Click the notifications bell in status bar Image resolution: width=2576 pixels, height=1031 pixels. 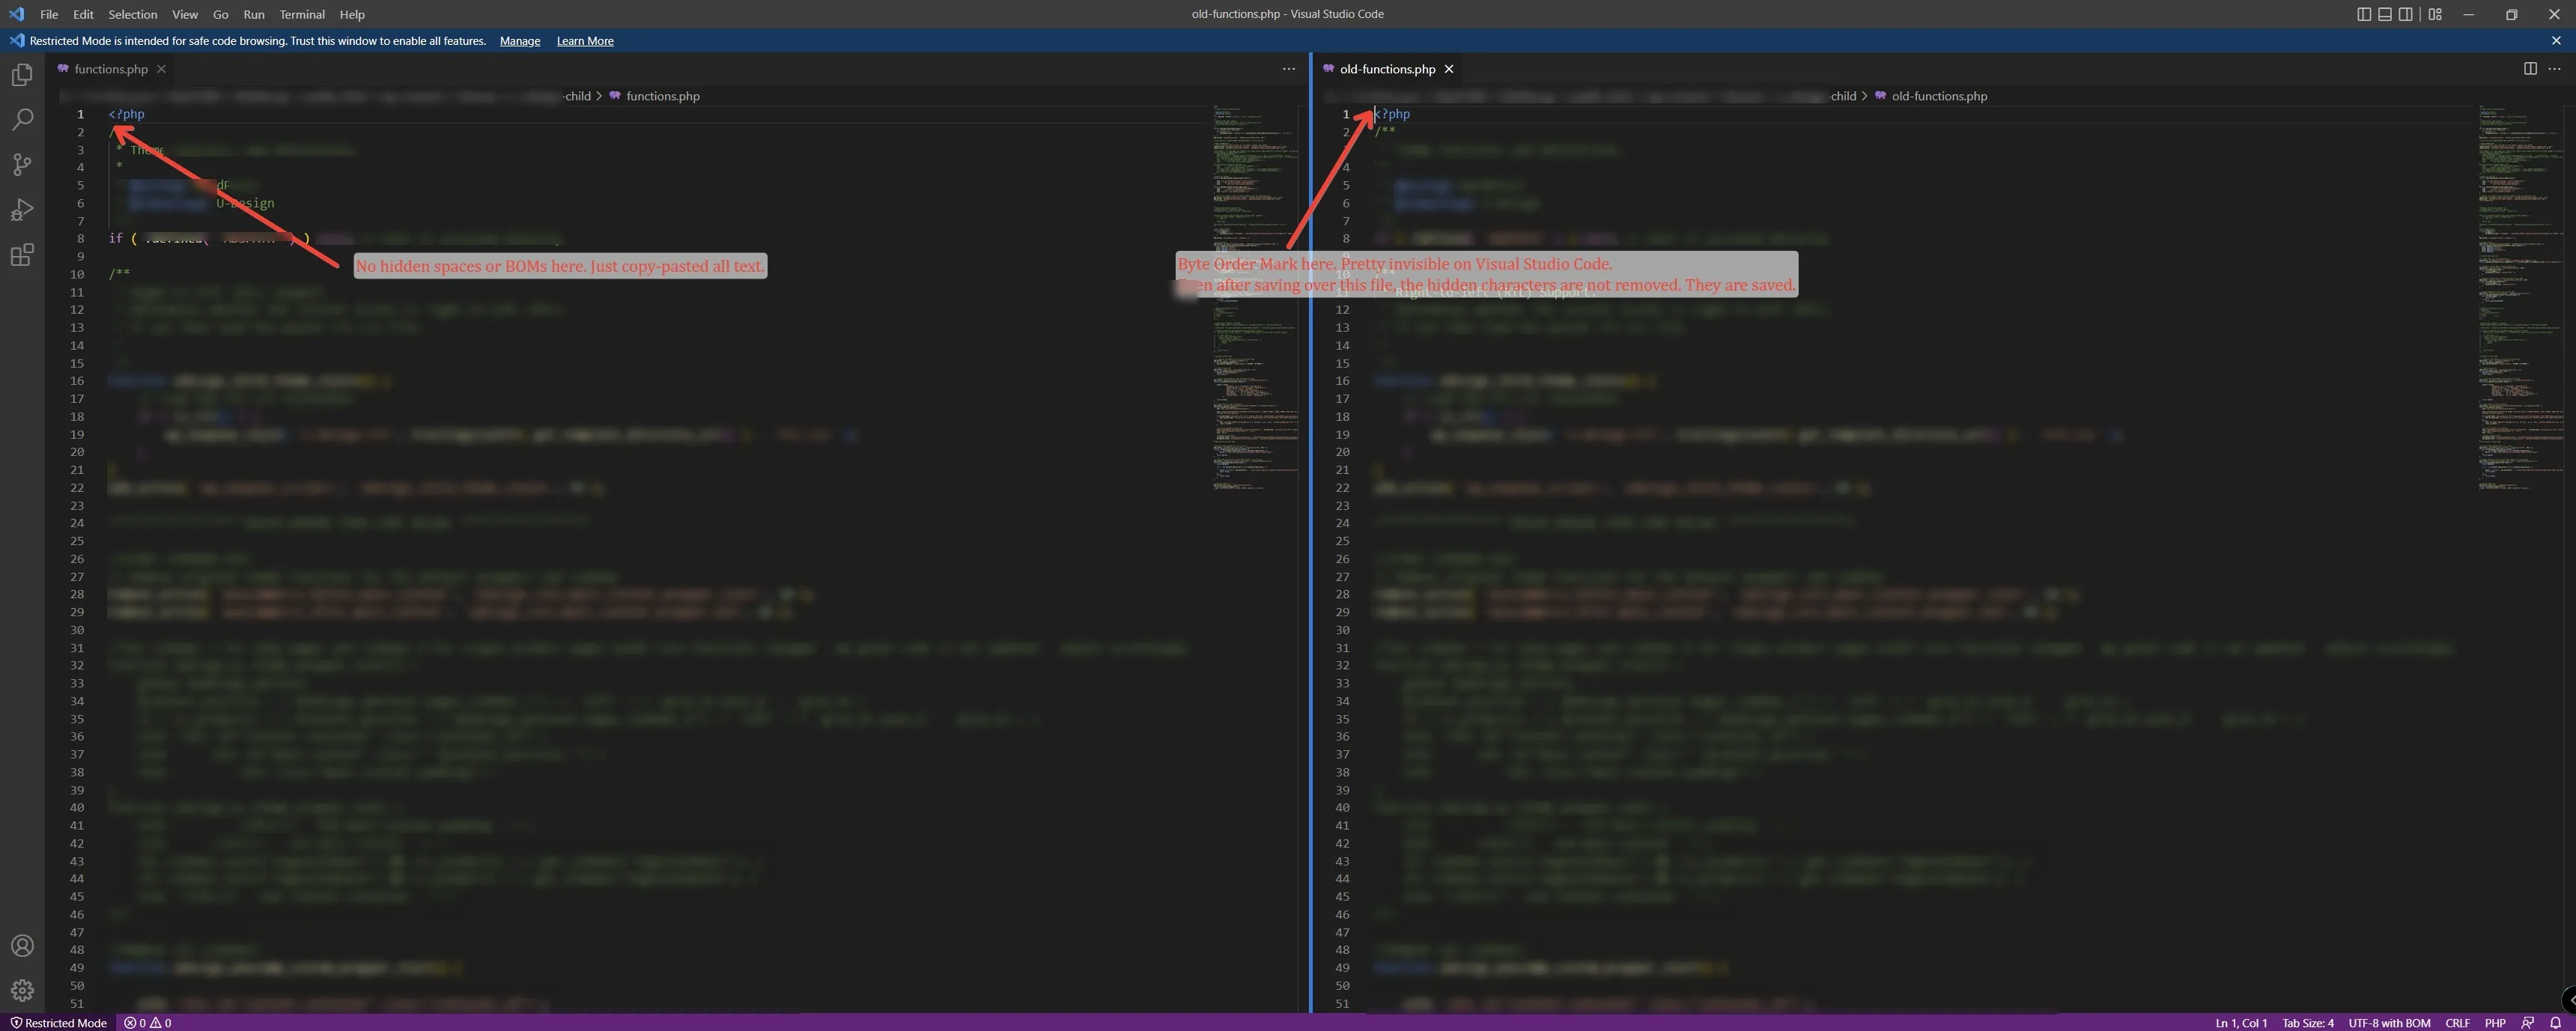click(2555, 1022)
